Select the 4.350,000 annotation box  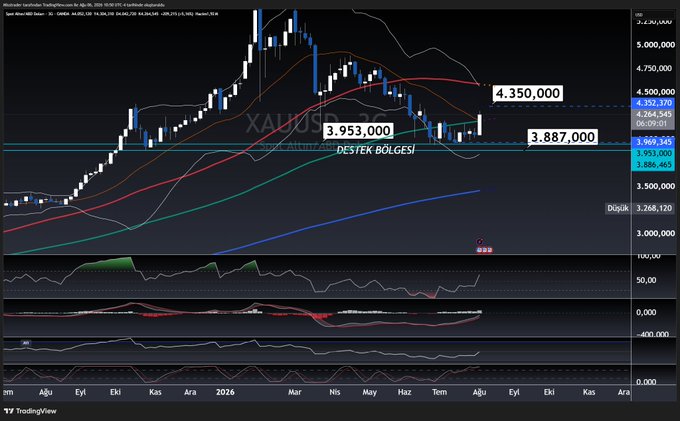(x=527, y=93)
